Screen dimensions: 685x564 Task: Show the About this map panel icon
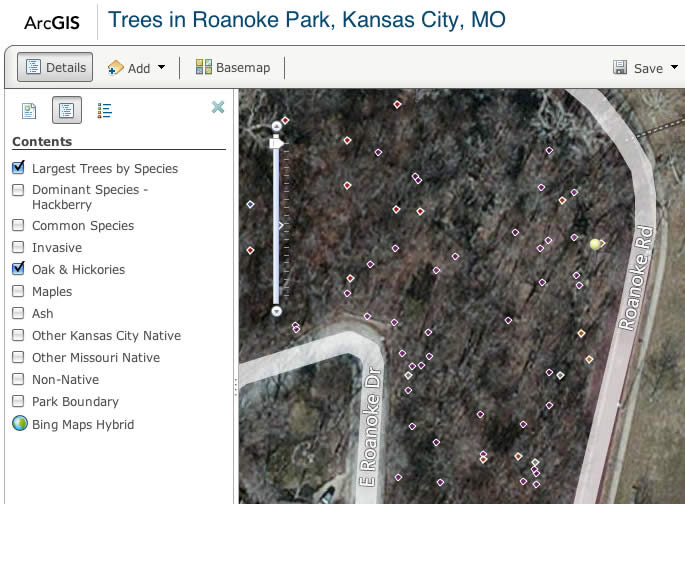pyautogui.click(x=30, y=111)
